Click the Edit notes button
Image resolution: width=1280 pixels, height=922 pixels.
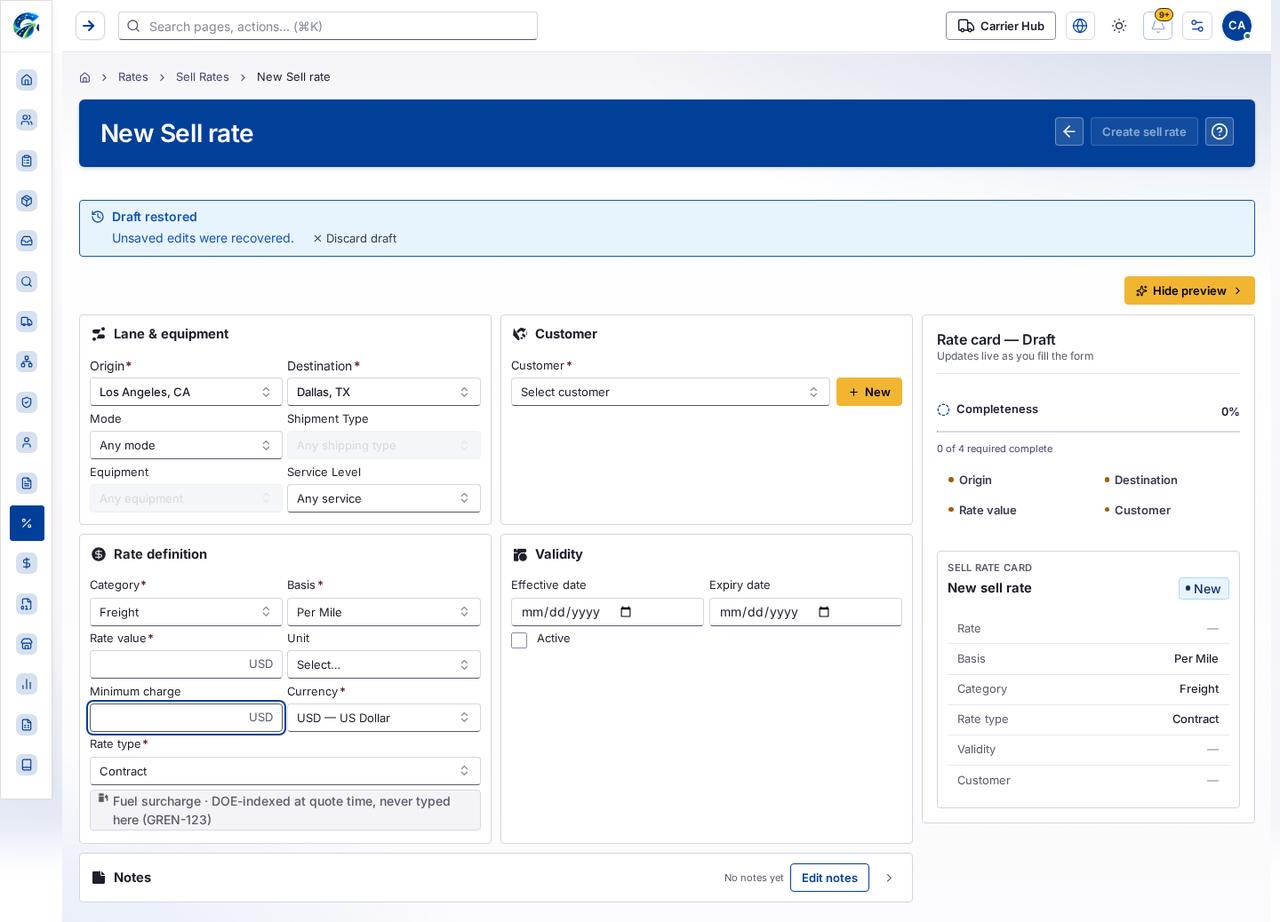coord(829,878)
